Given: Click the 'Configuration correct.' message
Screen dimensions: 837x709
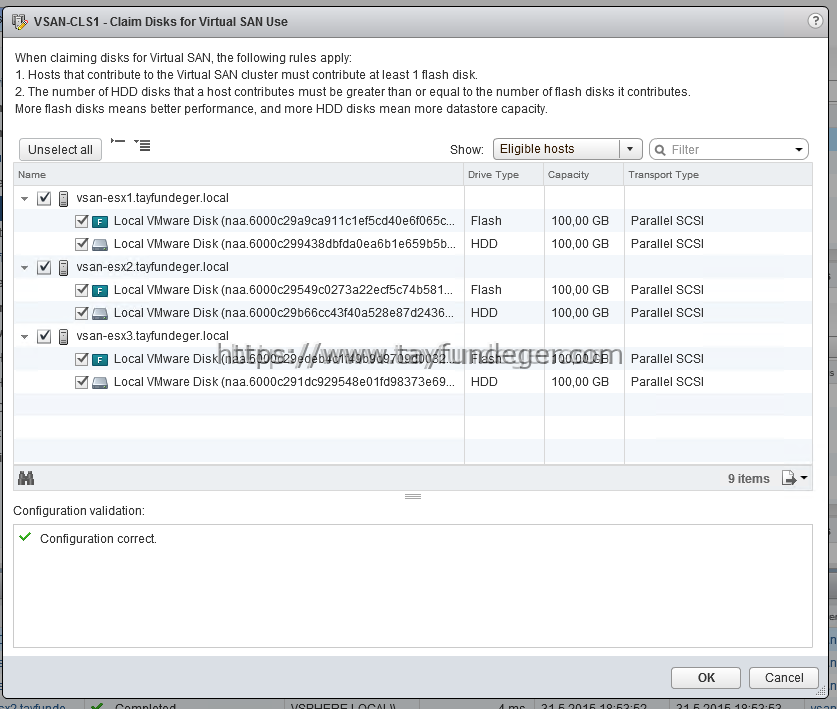Looking at the screenshot, I should (98, 539).
